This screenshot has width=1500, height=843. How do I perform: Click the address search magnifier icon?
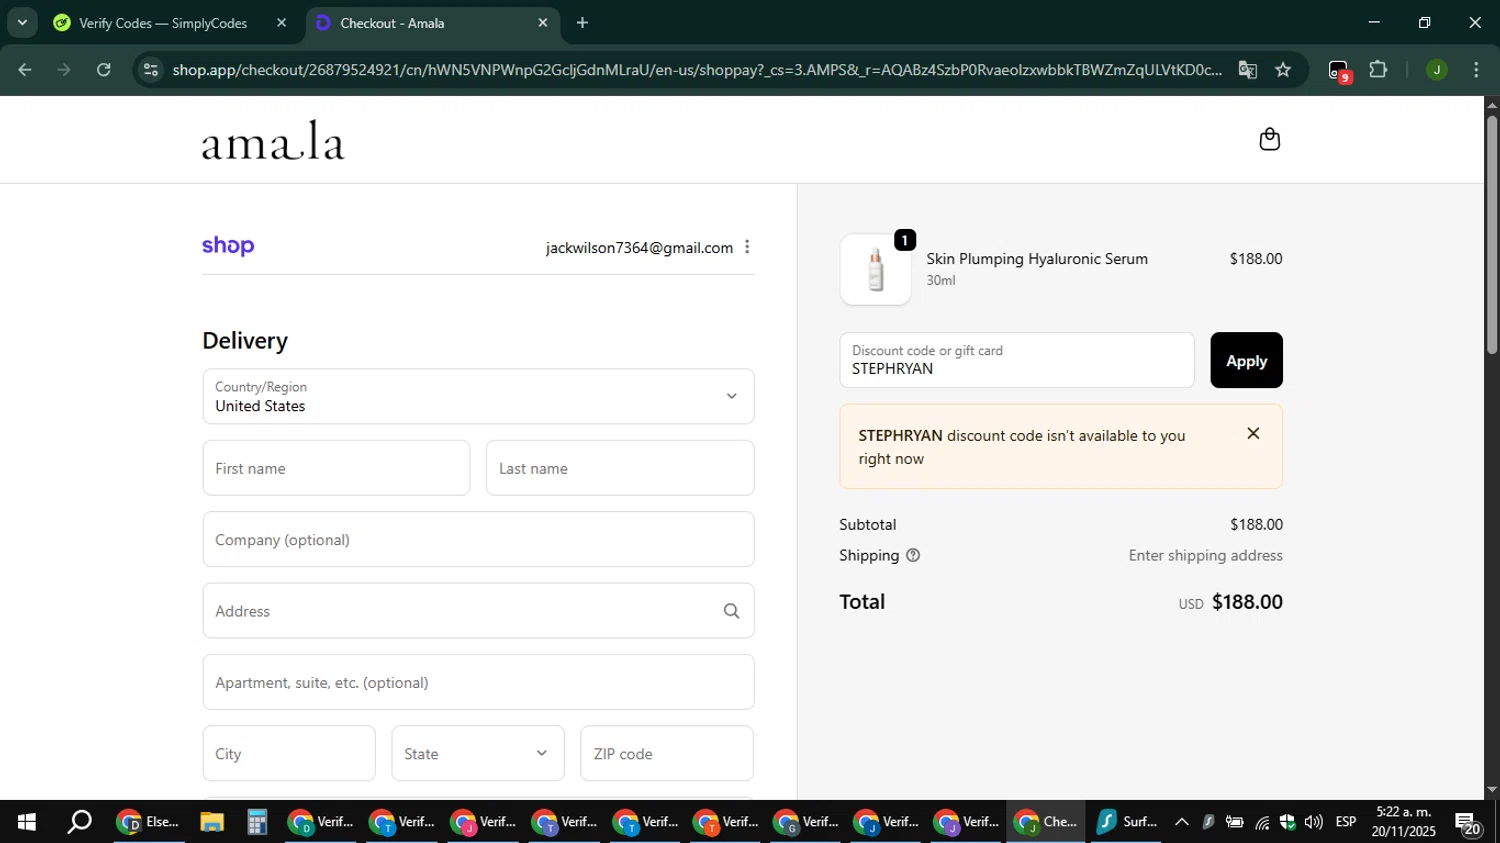point(731,611)
